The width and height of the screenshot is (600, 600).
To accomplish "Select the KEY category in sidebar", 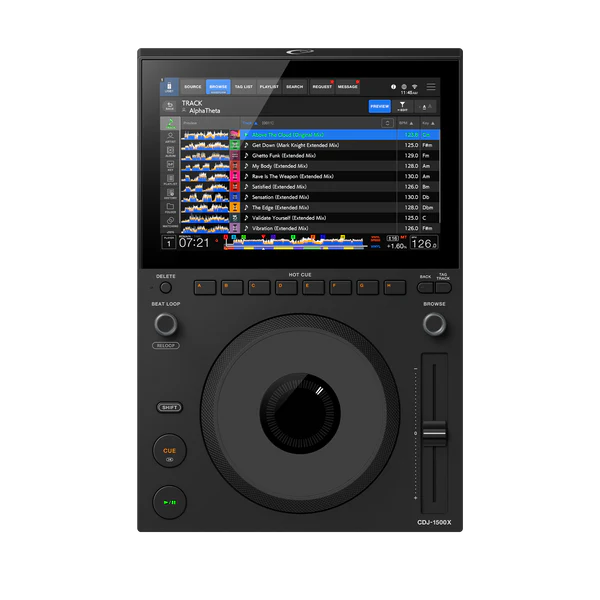I will tap(170, 166).
